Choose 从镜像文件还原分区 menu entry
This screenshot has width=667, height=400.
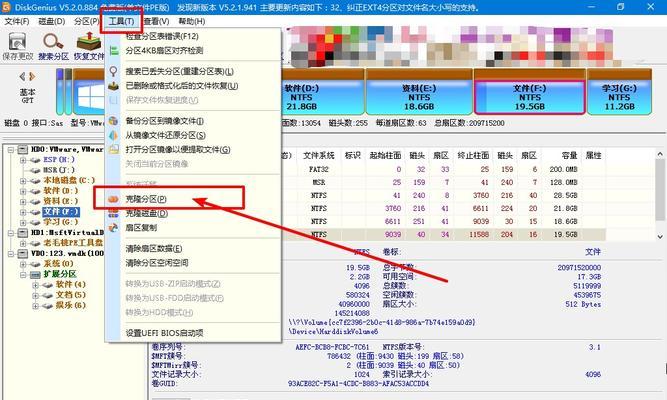click(x=165, y=135)
